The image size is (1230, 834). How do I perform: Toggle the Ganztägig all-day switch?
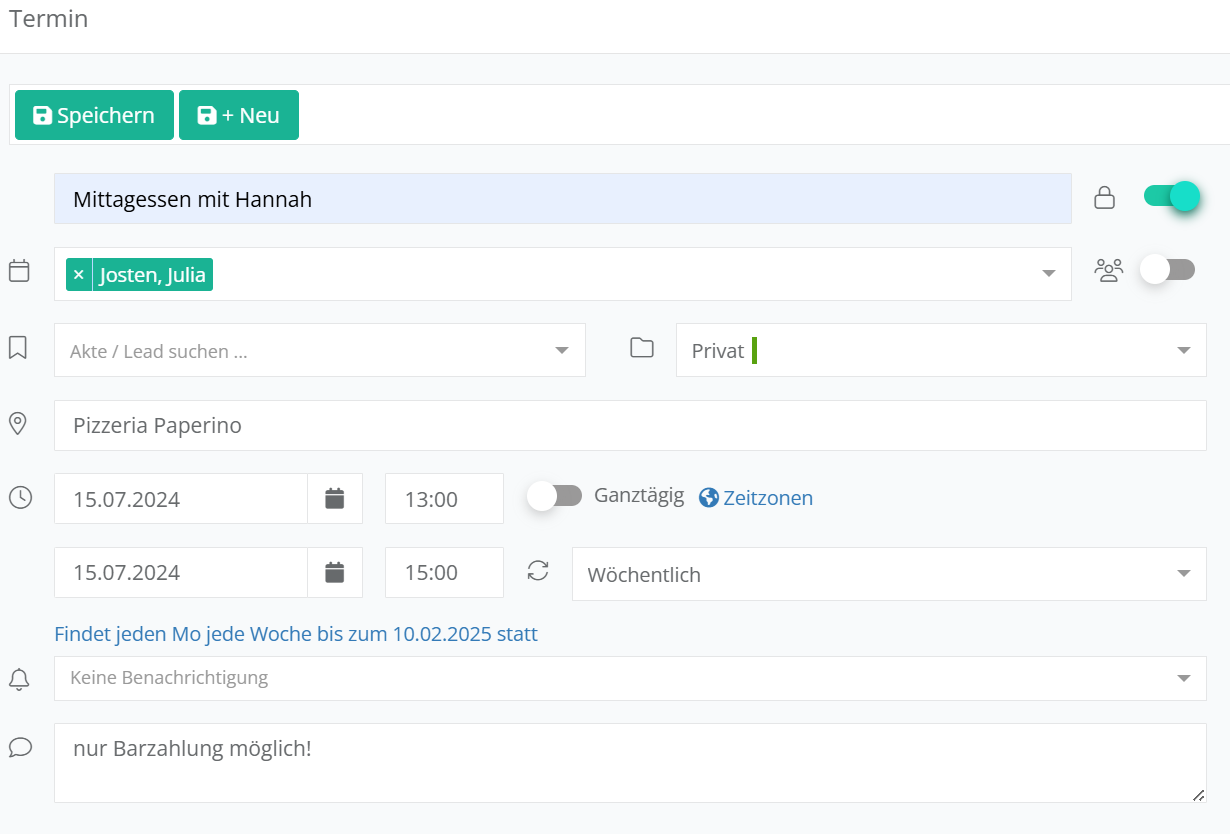(555, 496)
